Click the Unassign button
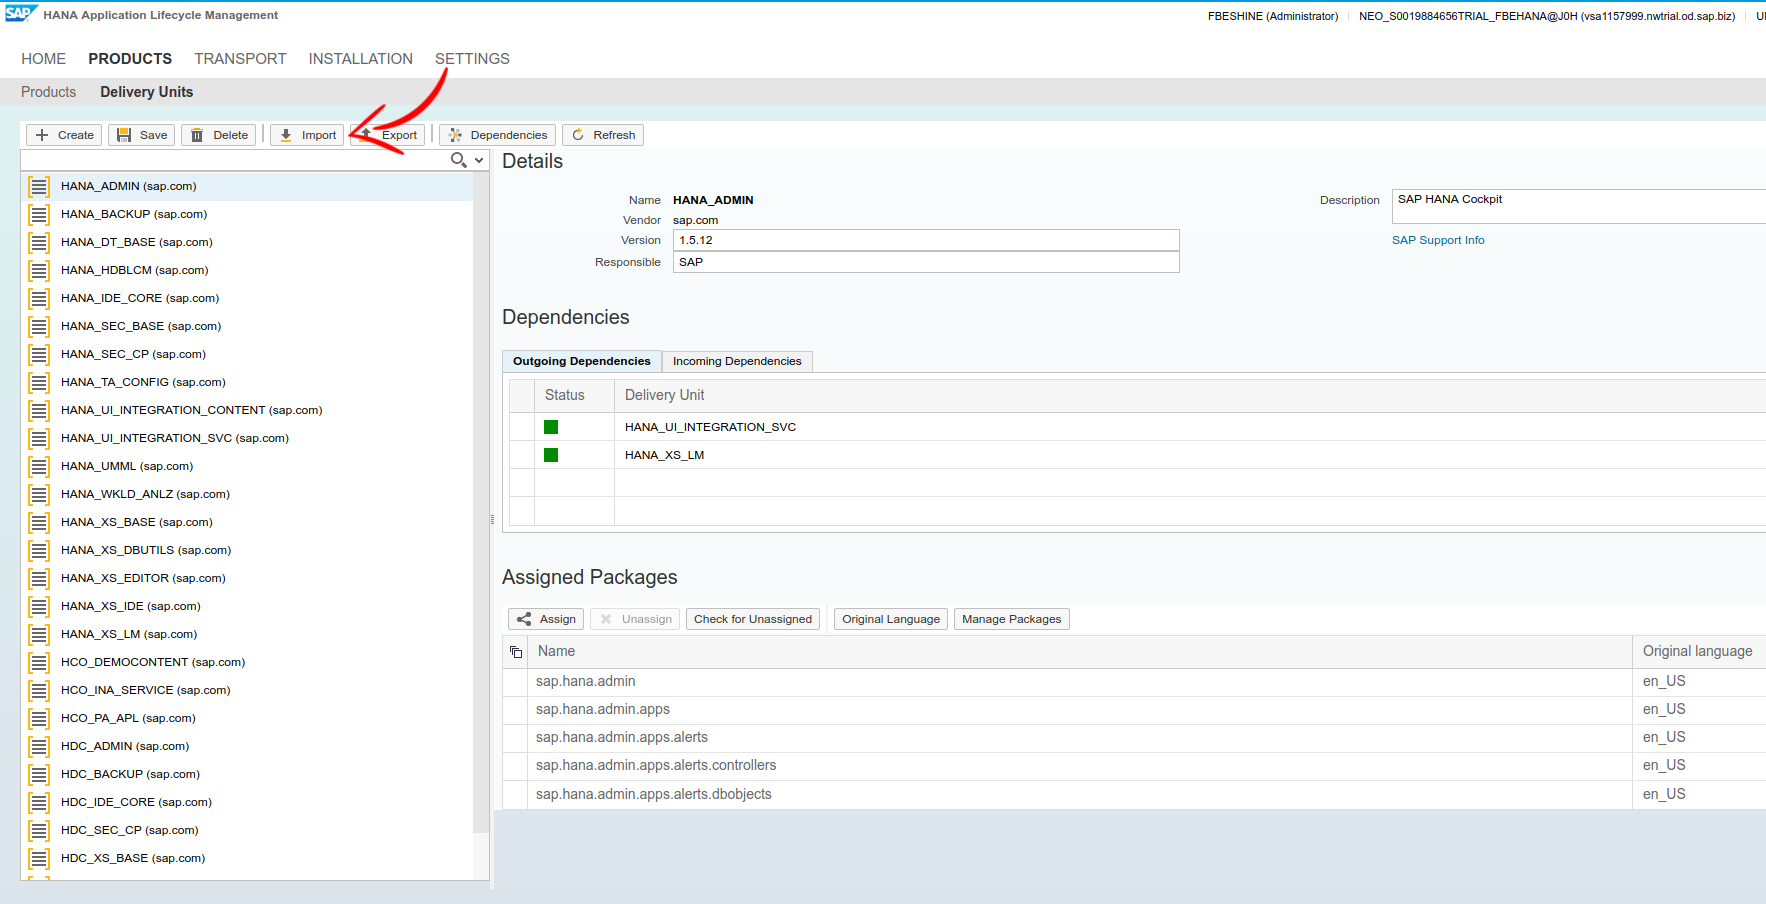 [635, 619]
